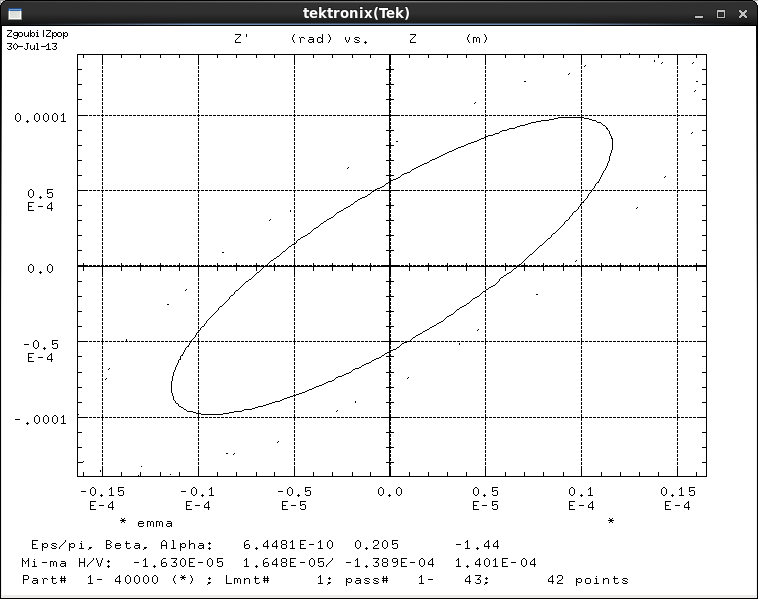
Task: Click the 'pass#' label
Action: coord(367,580)
